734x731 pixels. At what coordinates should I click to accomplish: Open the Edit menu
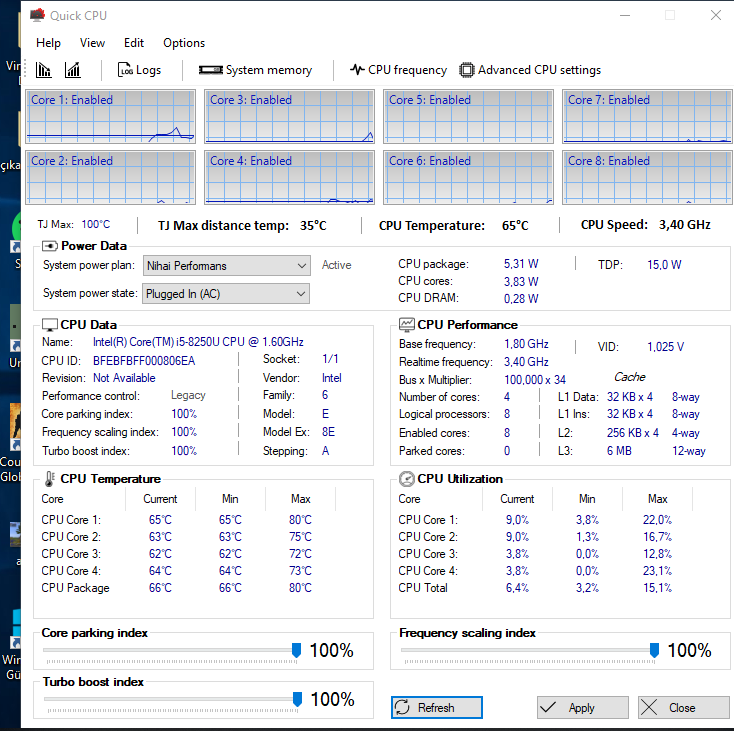[134, 43]
